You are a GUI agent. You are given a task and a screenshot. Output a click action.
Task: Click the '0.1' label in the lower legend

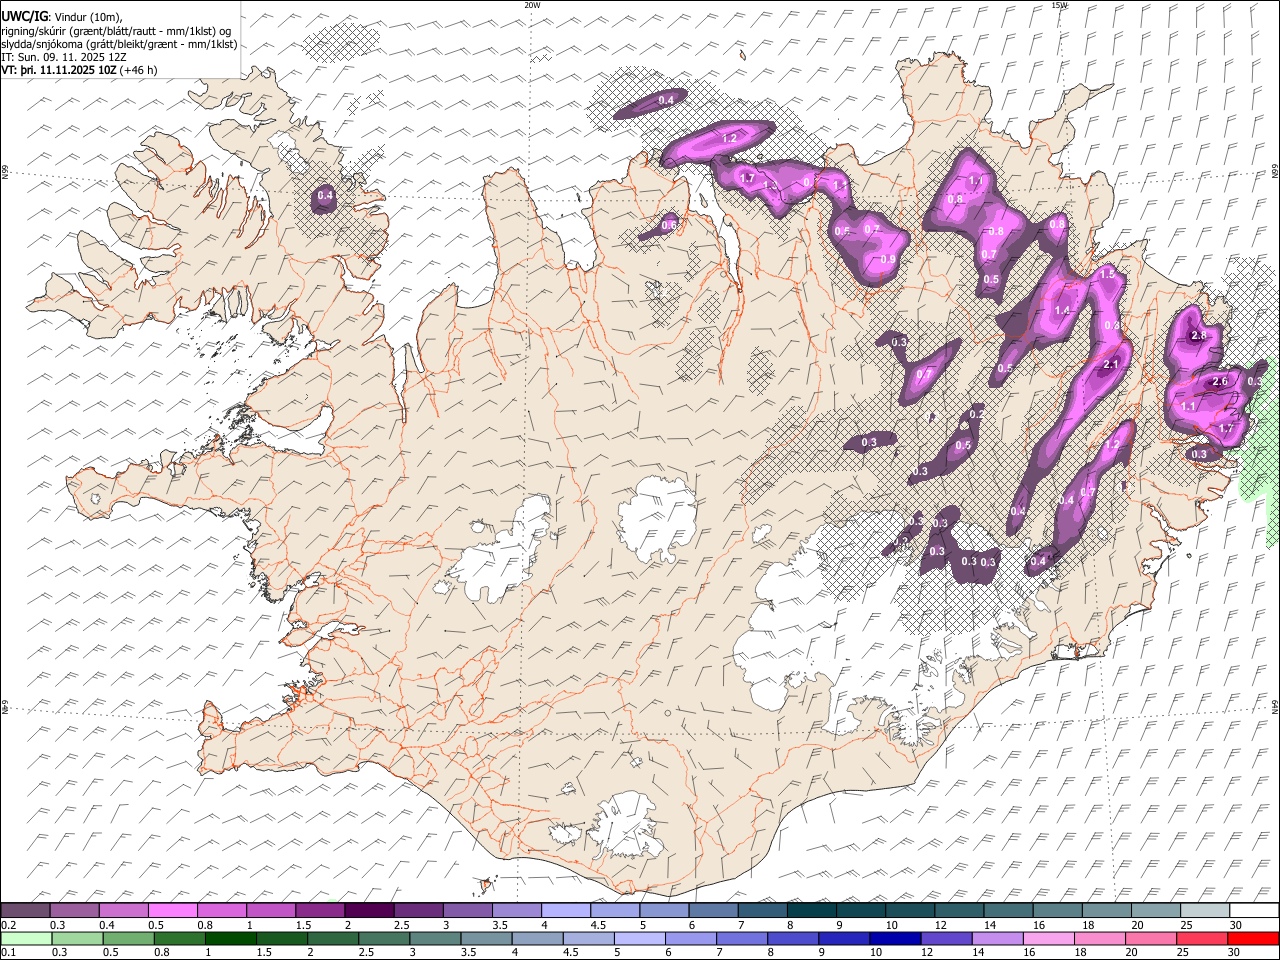click(8, 953)
